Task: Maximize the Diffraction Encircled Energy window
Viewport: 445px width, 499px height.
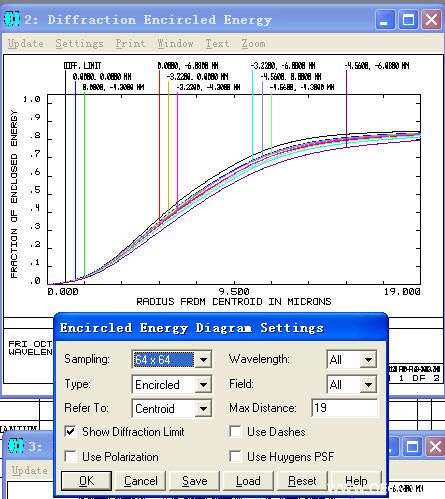Action: click(x=408, y=19)
